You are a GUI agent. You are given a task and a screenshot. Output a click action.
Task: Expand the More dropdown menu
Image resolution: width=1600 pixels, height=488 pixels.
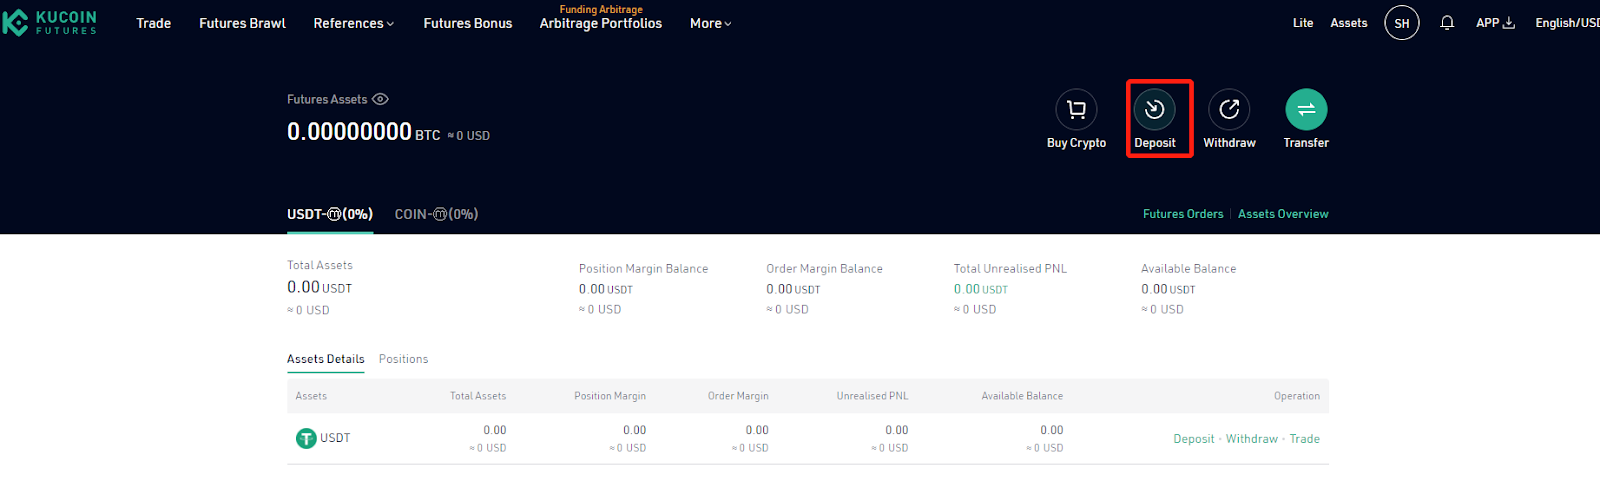point(710,23)
